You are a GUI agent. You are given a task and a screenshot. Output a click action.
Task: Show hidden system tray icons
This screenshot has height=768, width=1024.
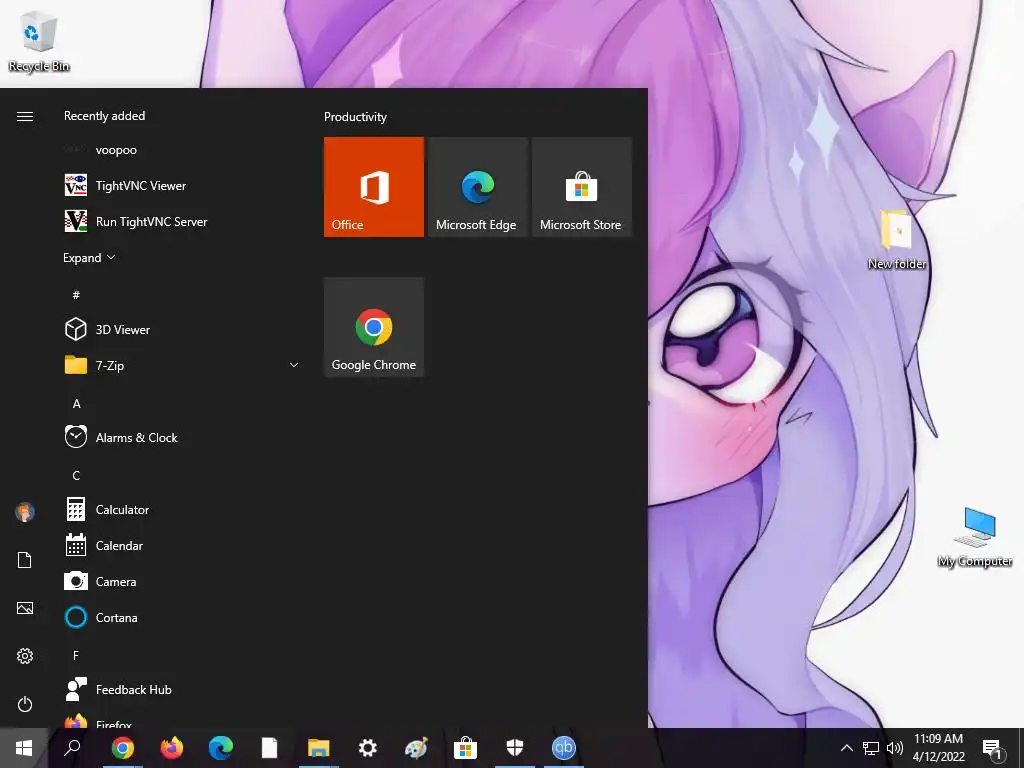coord(846,748)
